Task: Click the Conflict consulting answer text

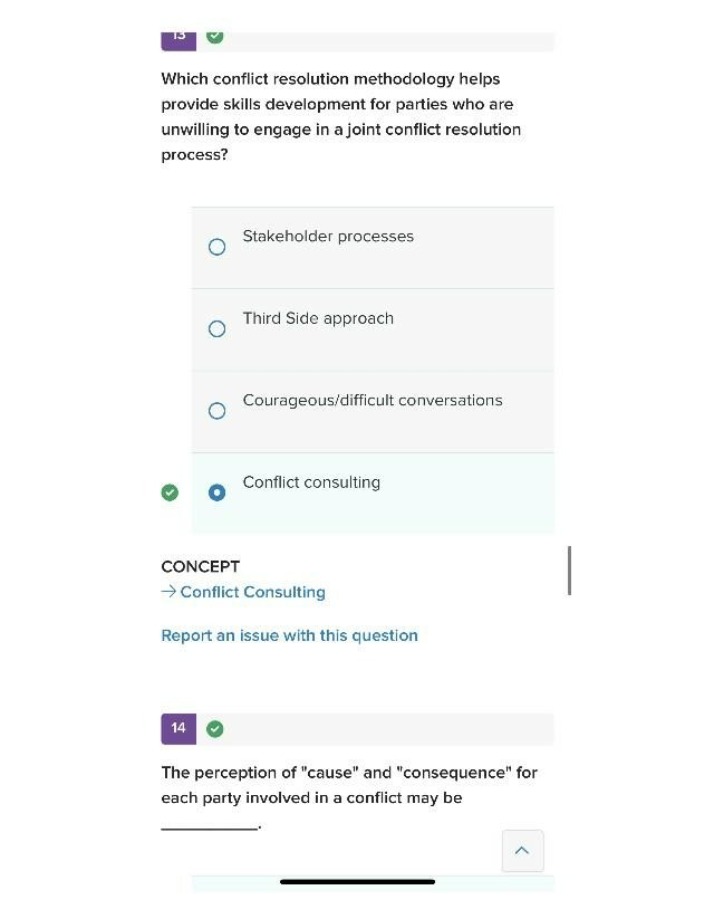Action: (312, 482)
